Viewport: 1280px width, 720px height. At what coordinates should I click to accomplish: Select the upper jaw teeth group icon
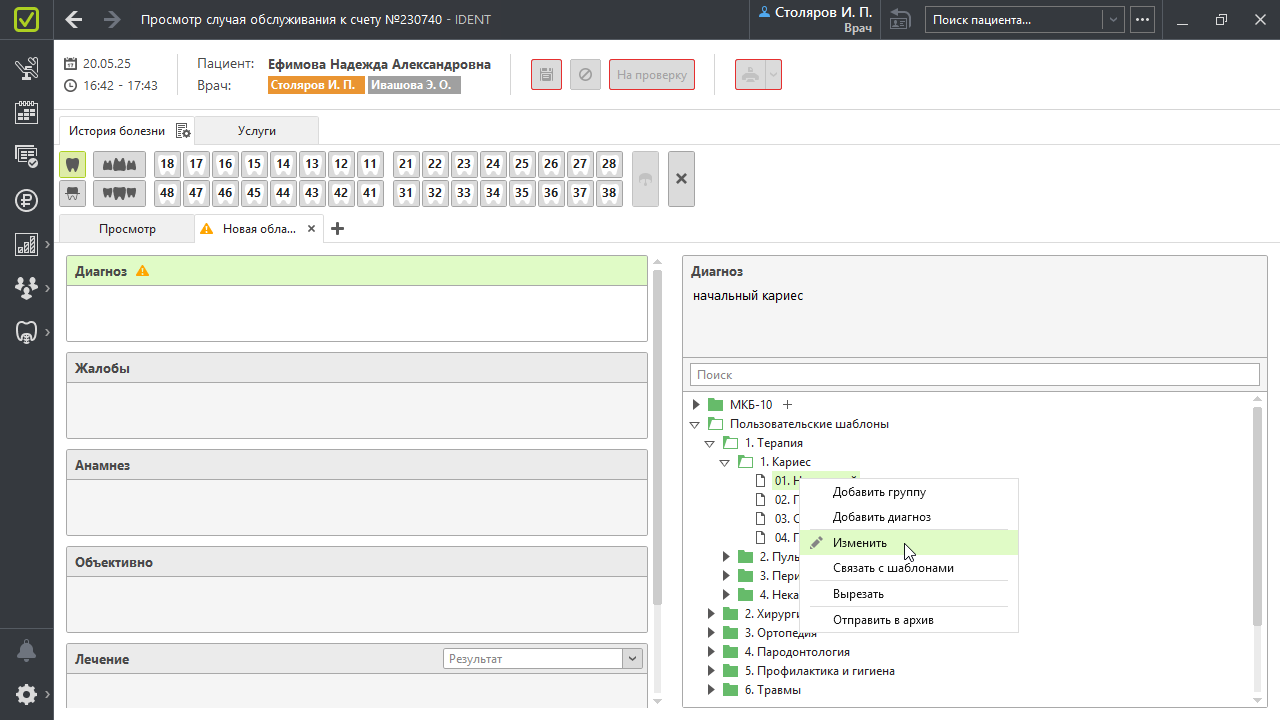[x=119, y=165]
